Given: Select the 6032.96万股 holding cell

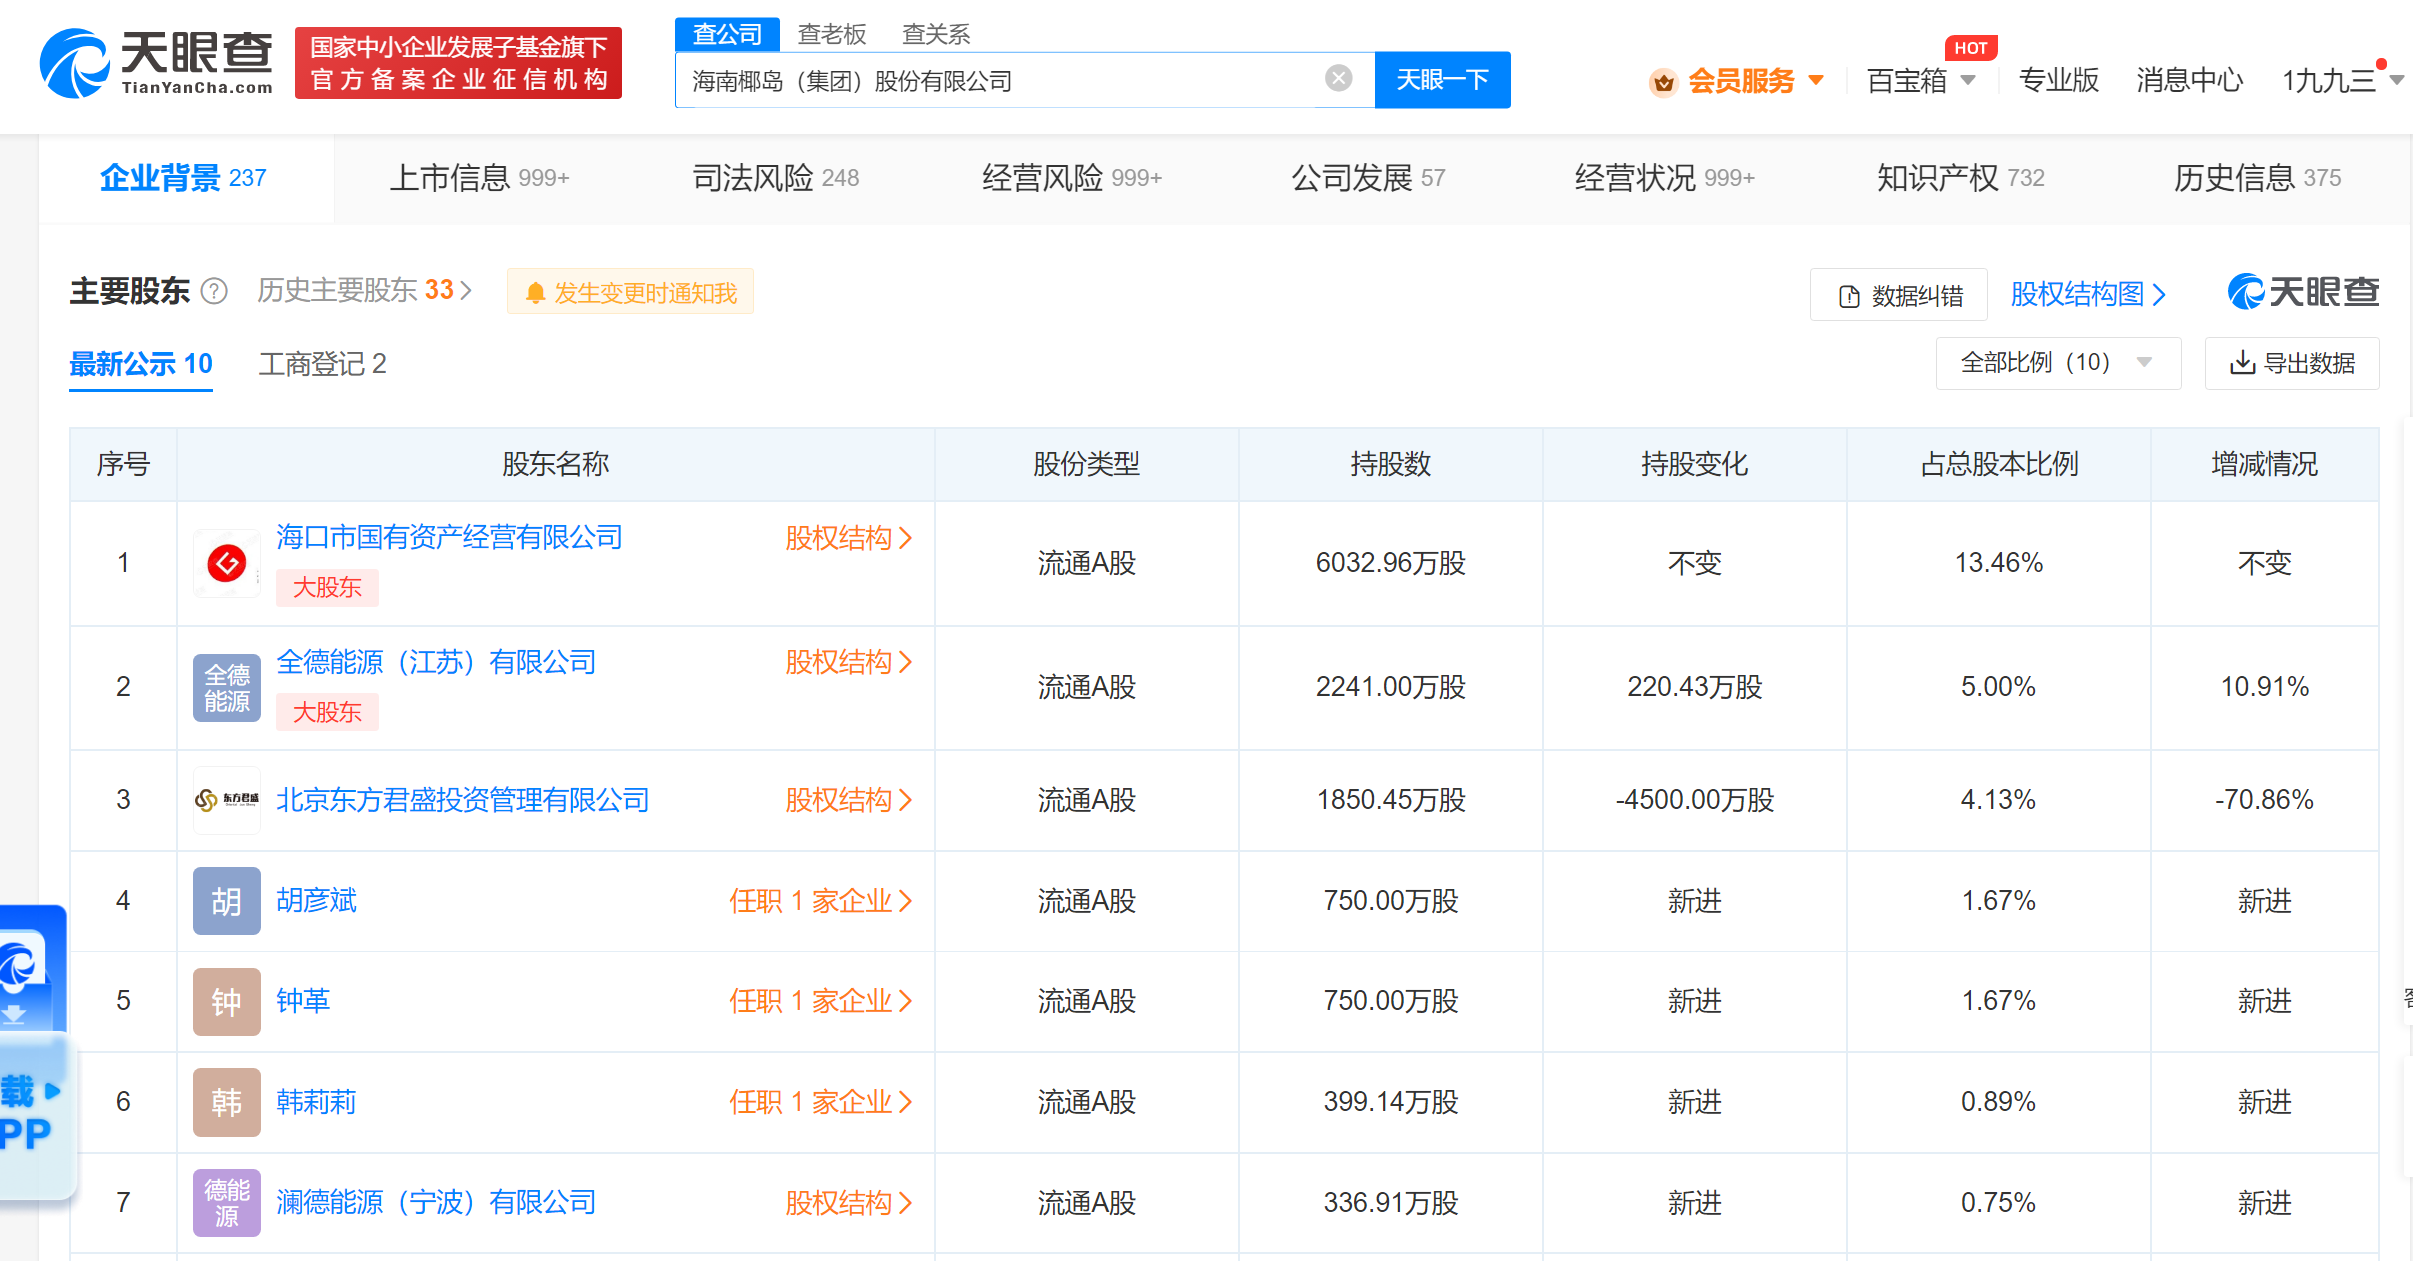Looking at the screenshot, I should [1390, 563].
